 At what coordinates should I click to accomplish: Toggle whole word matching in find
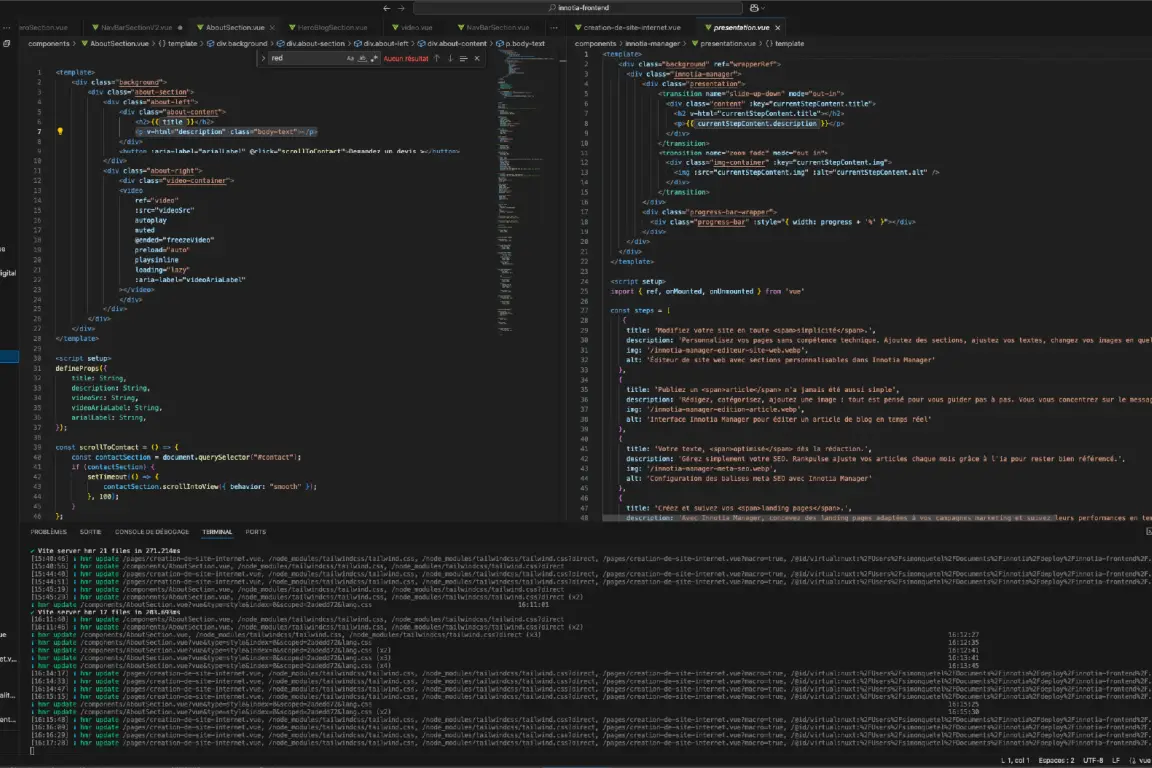tap(362, 59)
